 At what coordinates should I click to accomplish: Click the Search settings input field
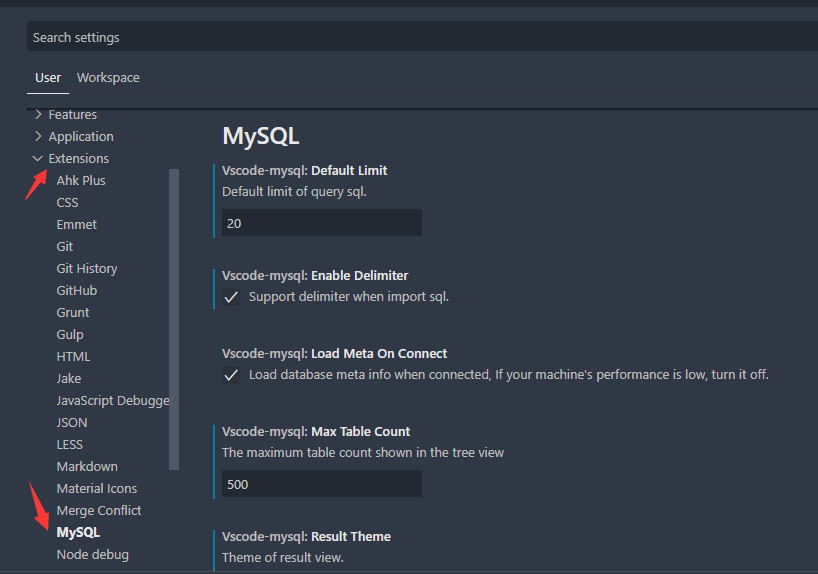click(422, 37)
